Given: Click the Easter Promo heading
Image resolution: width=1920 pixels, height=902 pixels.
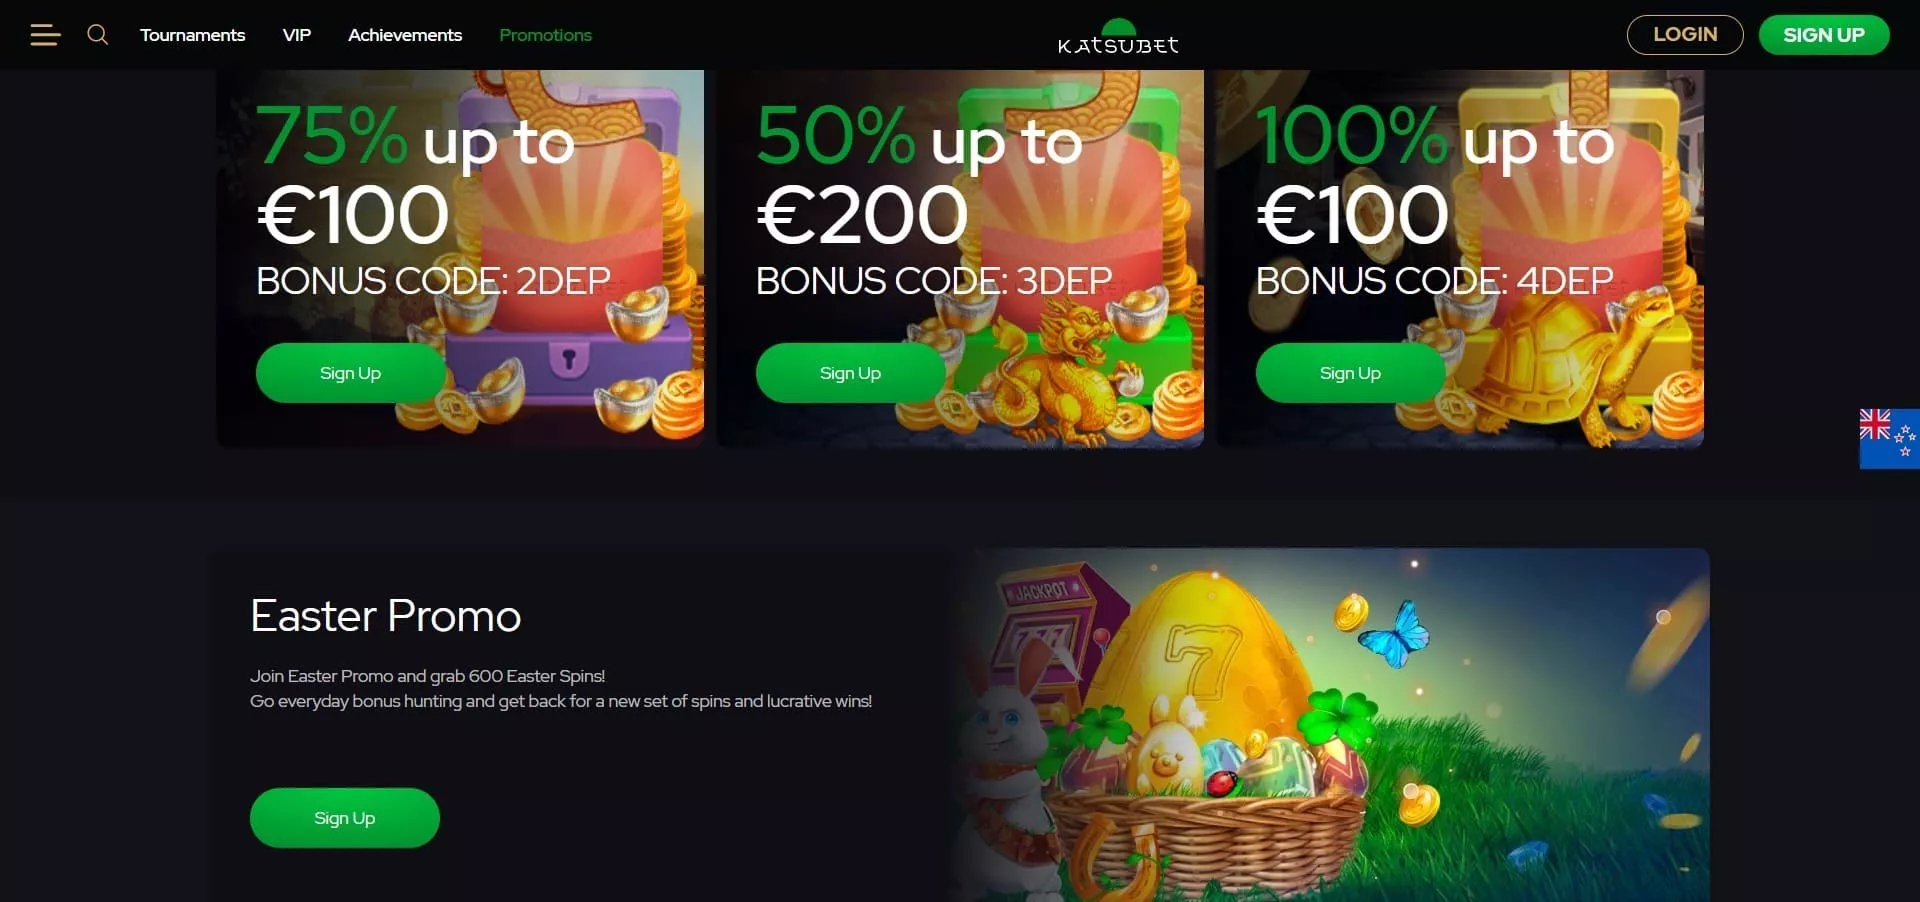Looking at the screenshot, I should tap(386, 616).
